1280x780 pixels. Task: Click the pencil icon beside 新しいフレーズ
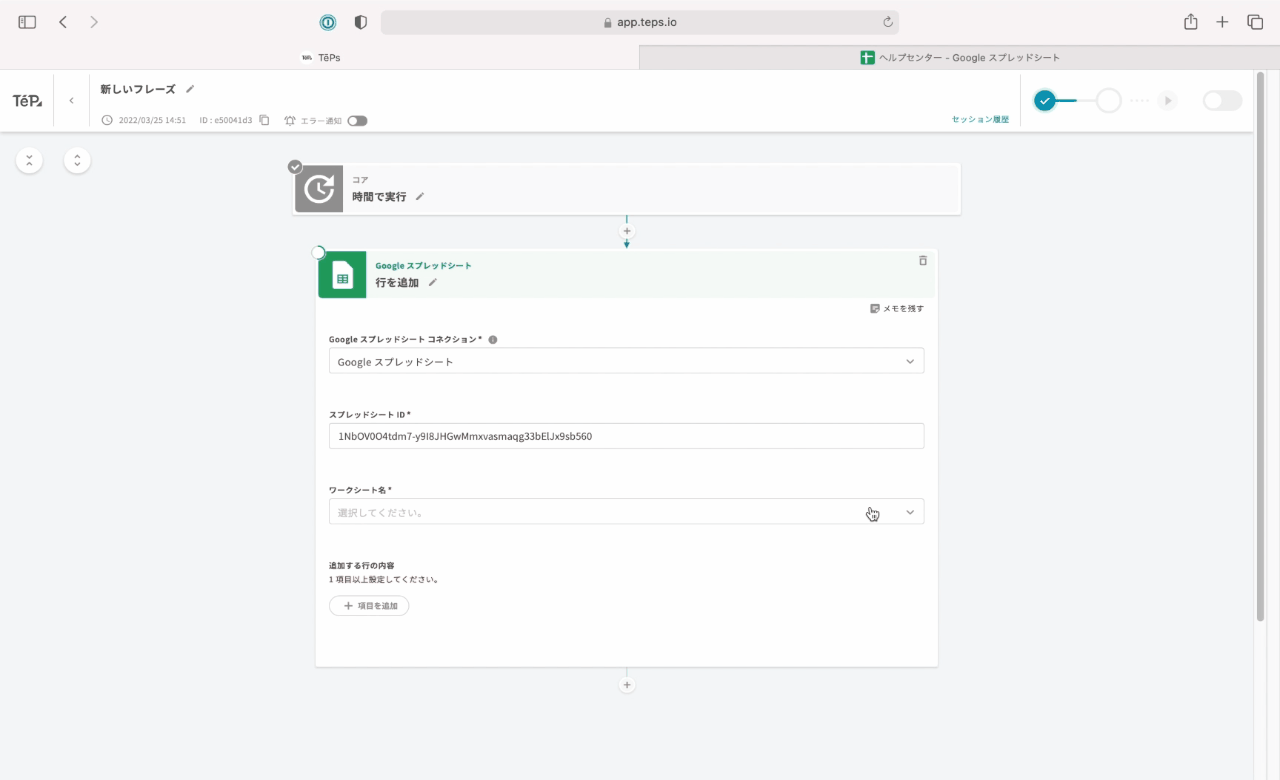point(190,89)
